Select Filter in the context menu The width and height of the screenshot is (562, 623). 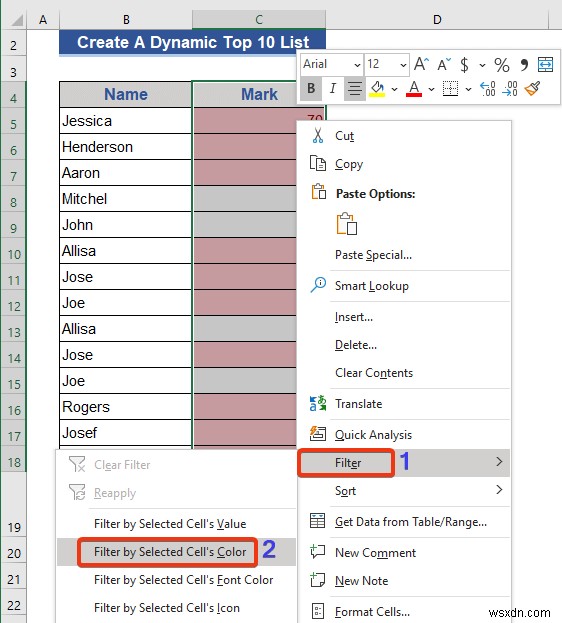(404, 462)
